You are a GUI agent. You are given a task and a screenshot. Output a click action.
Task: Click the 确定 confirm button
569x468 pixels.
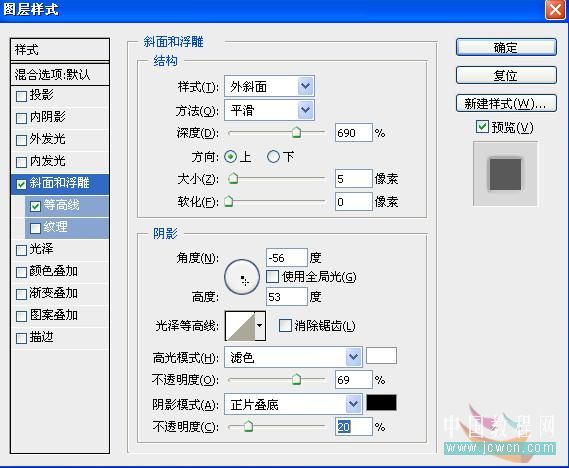point(506,47)
